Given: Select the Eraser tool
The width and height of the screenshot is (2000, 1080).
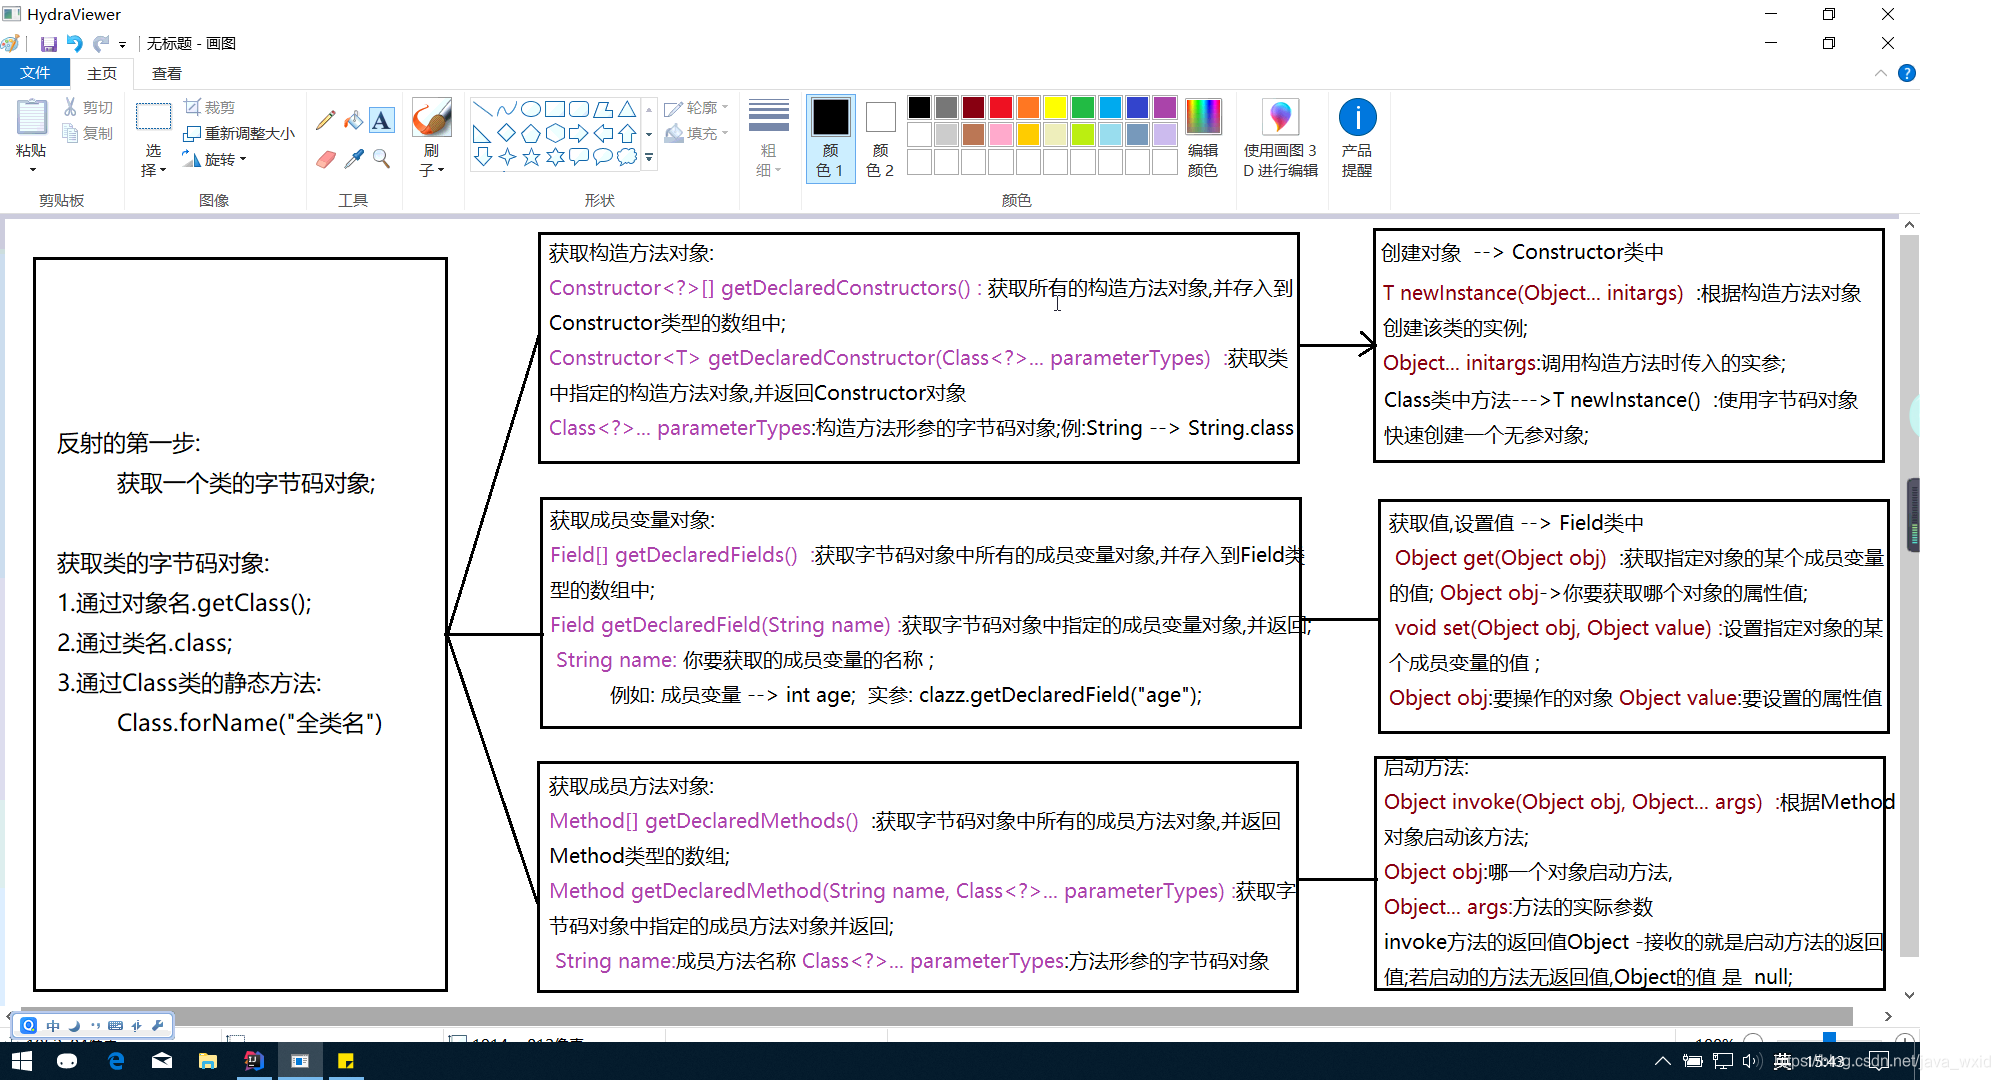Looking at the screenshot, I should point(325,159).
